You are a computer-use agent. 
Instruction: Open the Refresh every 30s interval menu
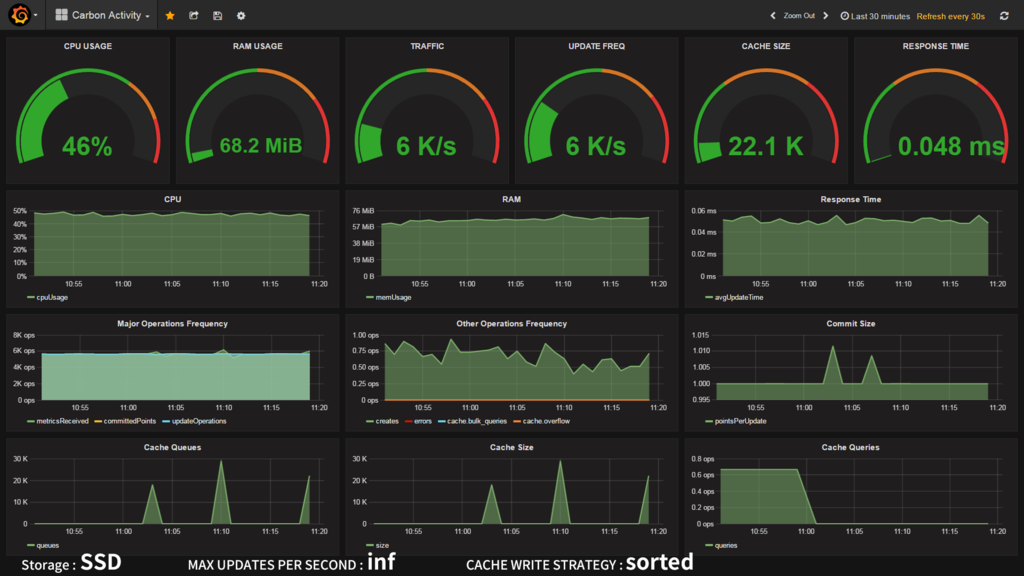tap(950, 16)
